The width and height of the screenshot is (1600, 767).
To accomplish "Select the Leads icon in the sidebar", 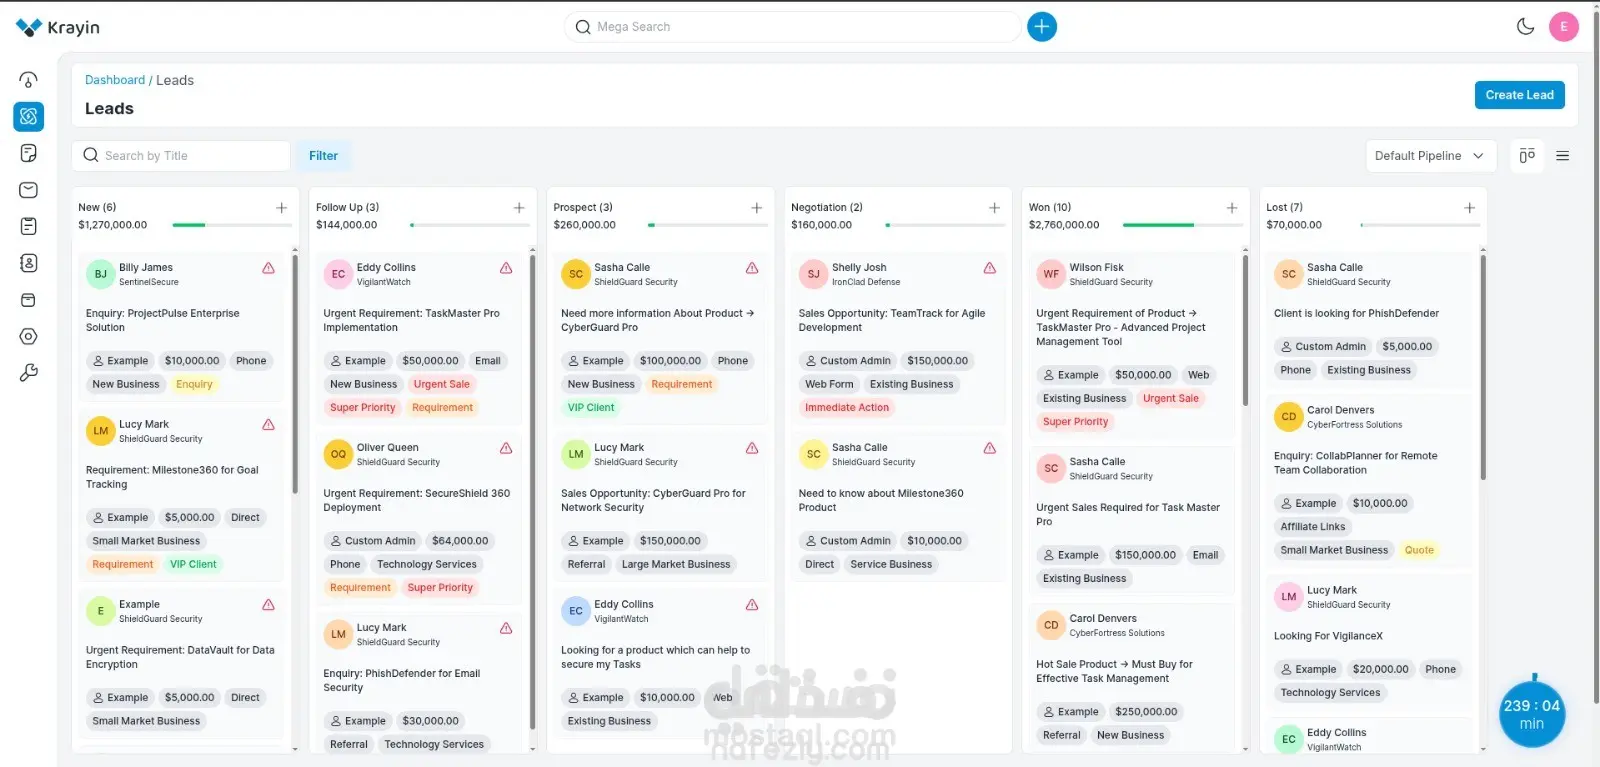I will pyautogui.click(x=29, y=116).
